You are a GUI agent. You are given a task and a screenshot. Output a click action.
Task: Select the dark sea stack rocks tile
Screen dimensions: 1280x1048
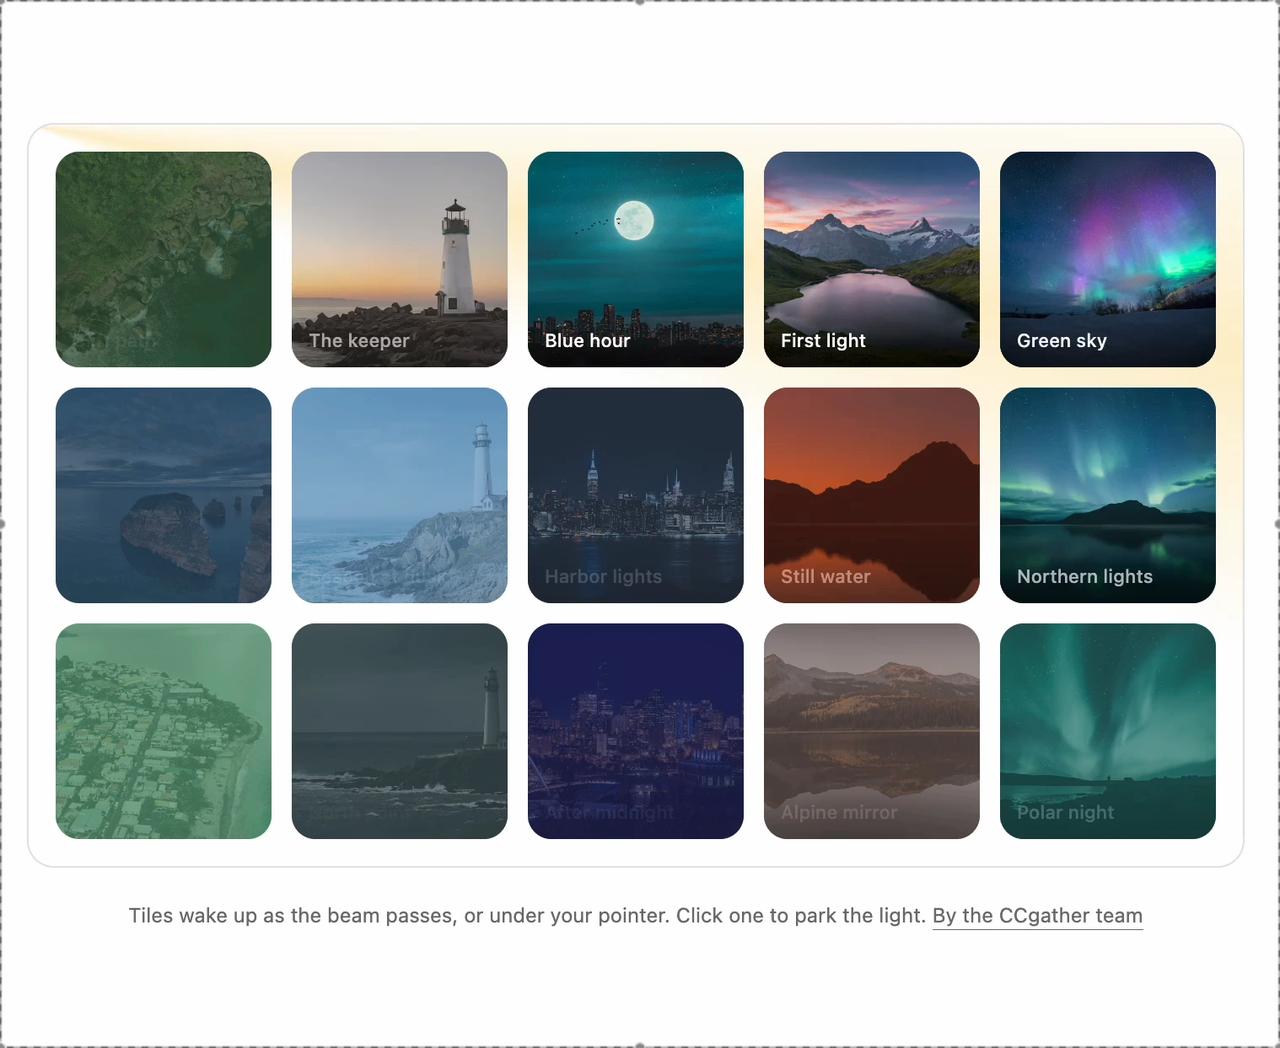[163, 495]
